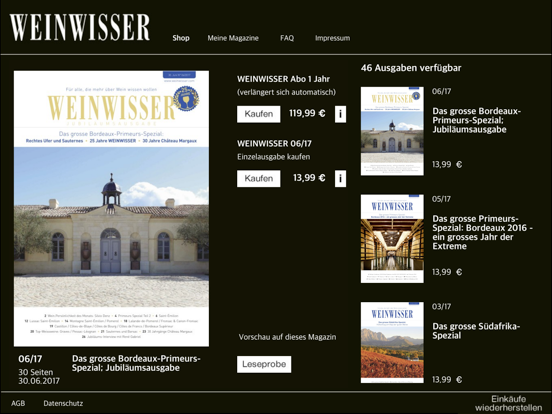The height and width of the screenshot is (414, 552).
Task: Click the '30.06.2017' date below cover
Action: tap(39, 381)
